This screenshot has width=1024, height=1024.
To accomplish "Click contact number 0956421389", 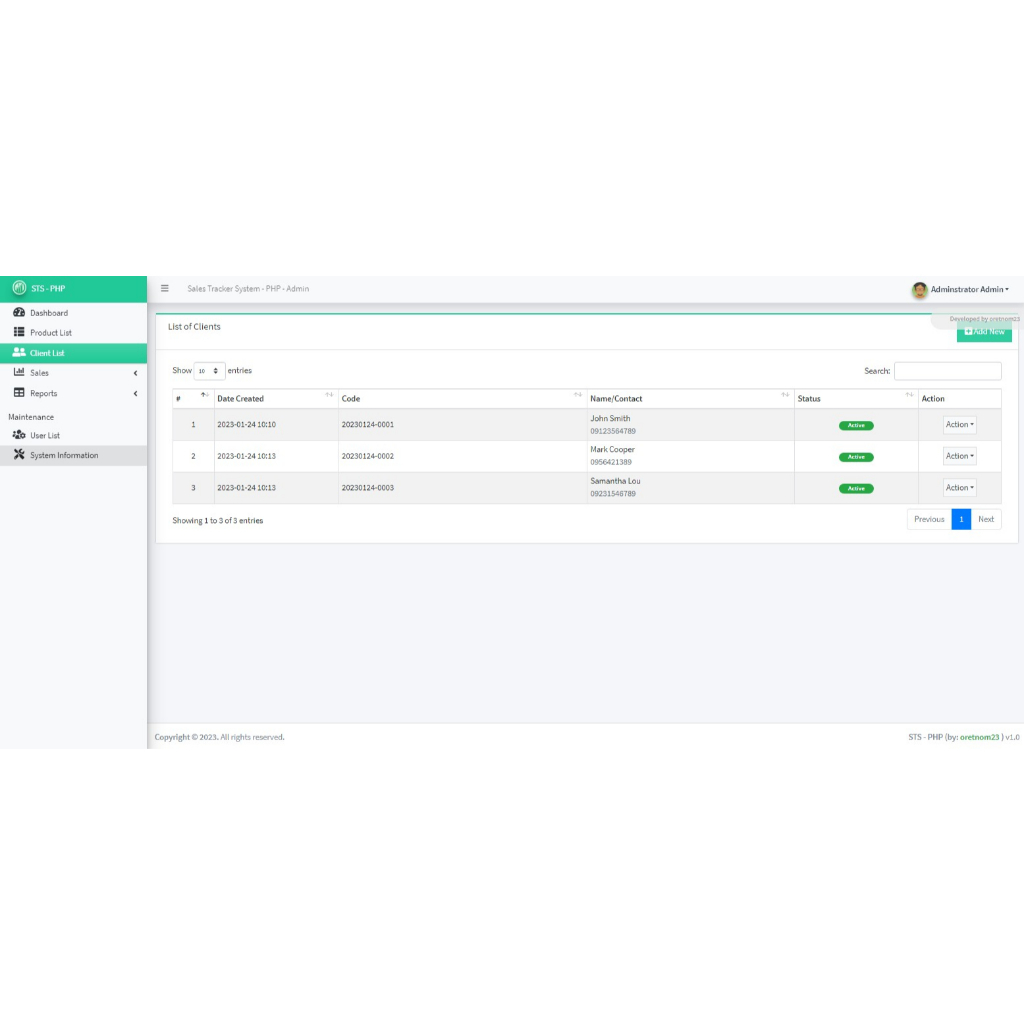I will pyautogui.click(x=611, y=462).
